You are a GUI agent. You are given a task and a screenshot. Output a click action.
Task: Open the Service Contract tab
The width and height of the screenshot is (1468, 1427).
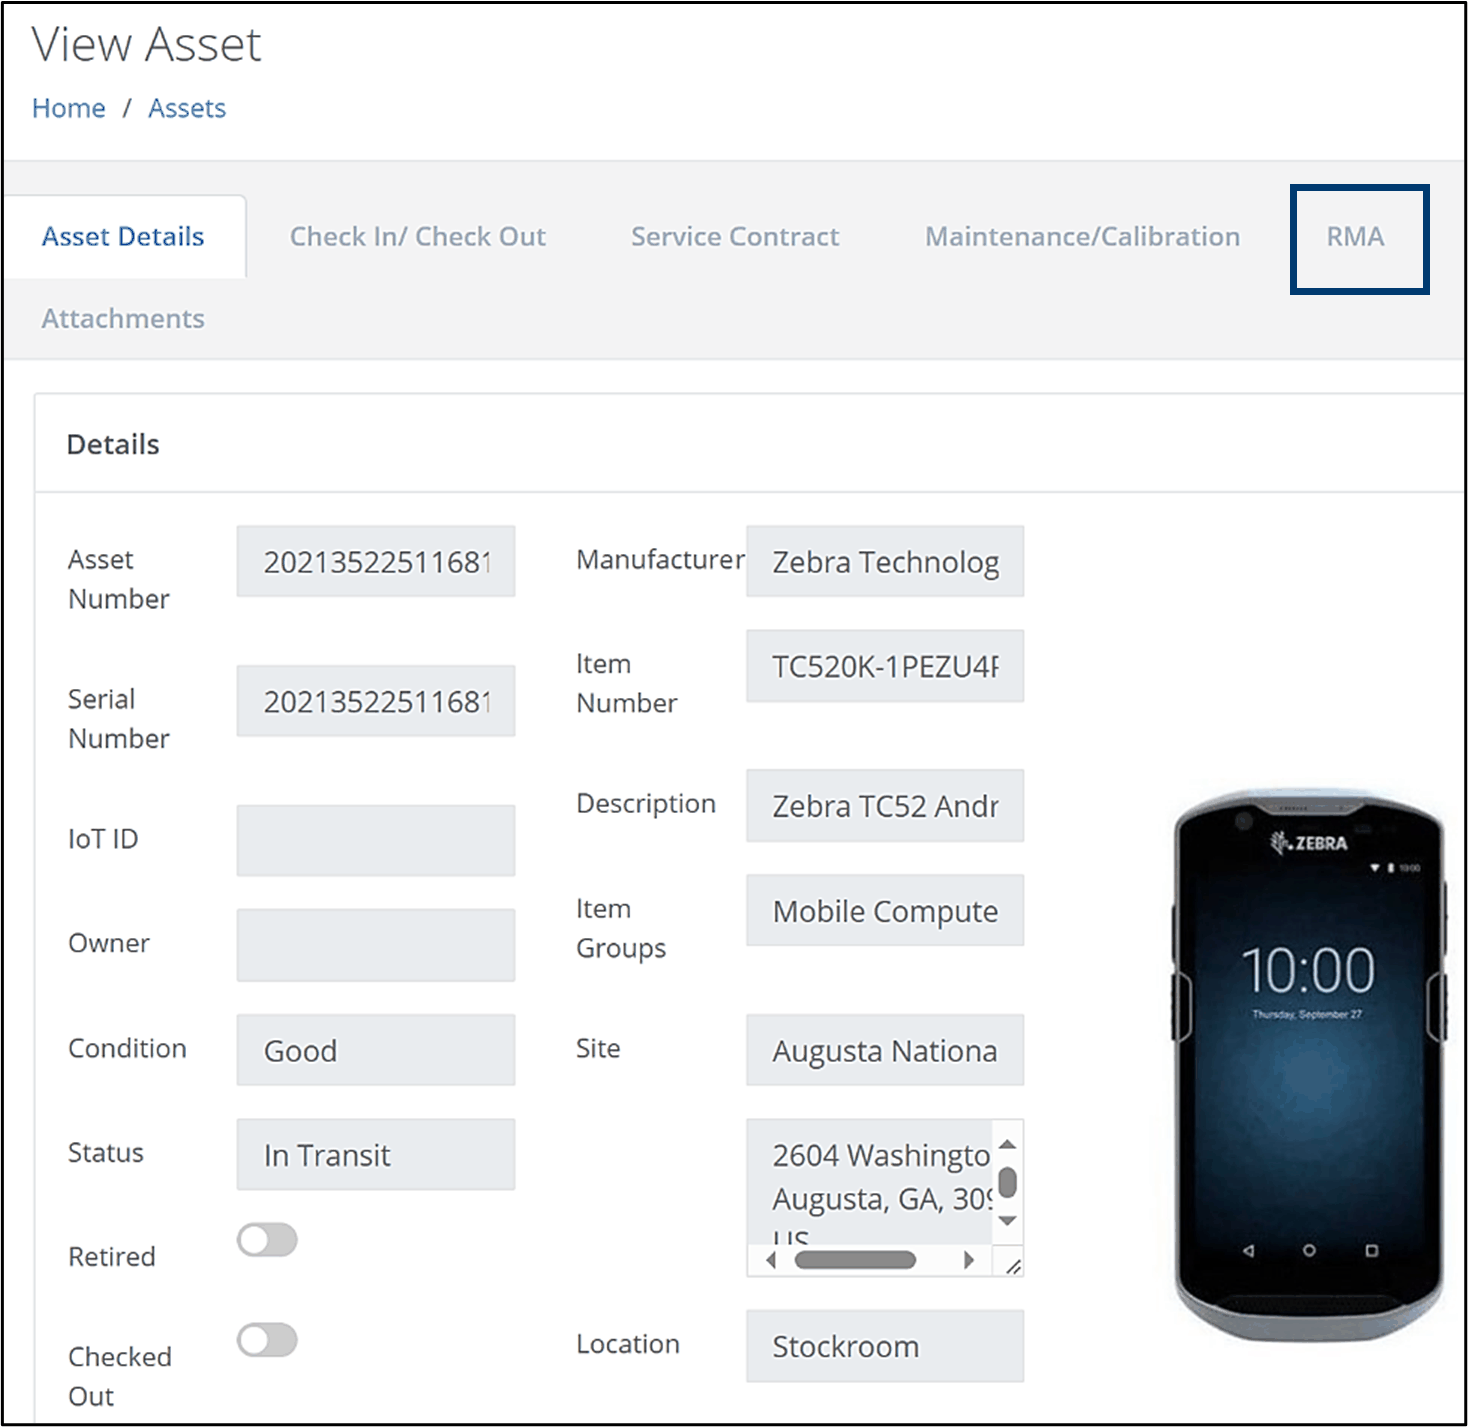pos(735,237)
